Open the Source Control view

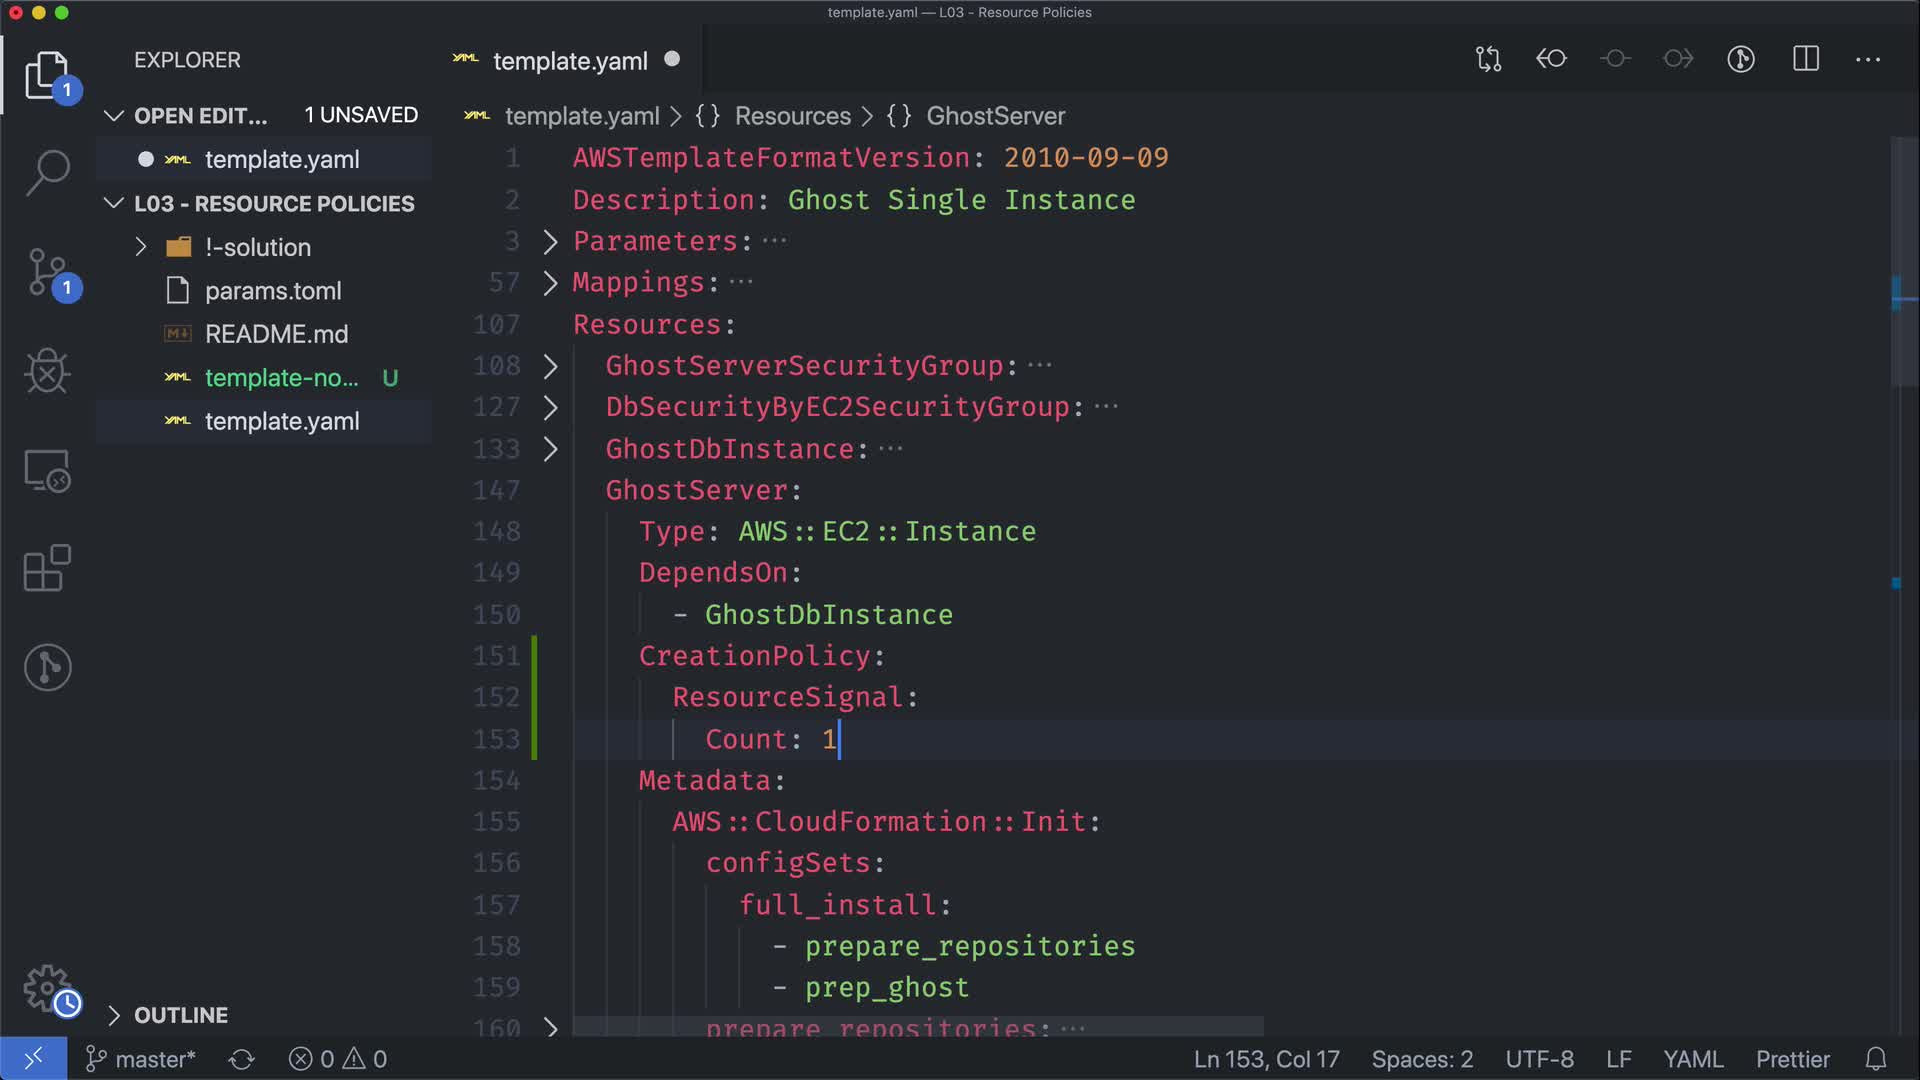47,272
